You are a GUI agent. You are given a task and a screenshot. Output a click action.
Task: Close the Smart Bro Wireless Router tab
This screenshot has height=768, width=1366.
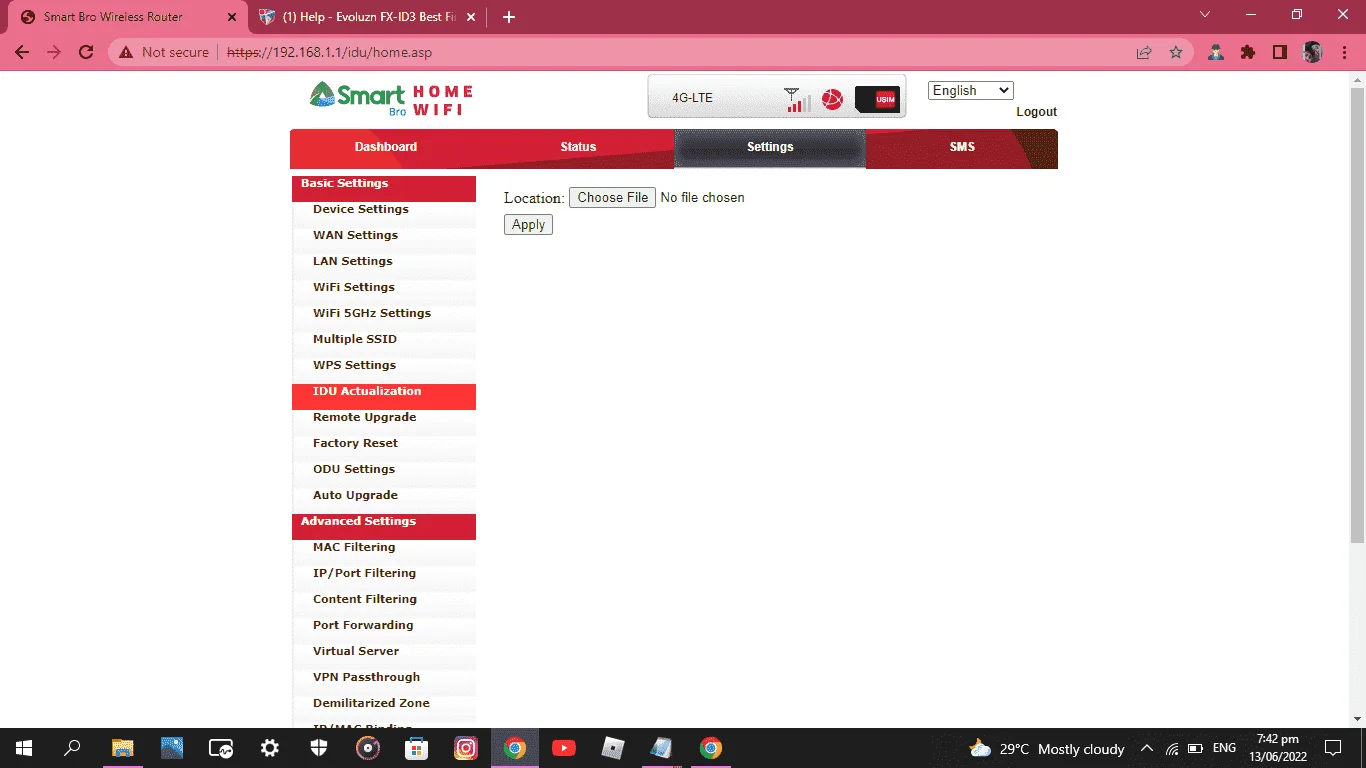[x=232, y=17]
